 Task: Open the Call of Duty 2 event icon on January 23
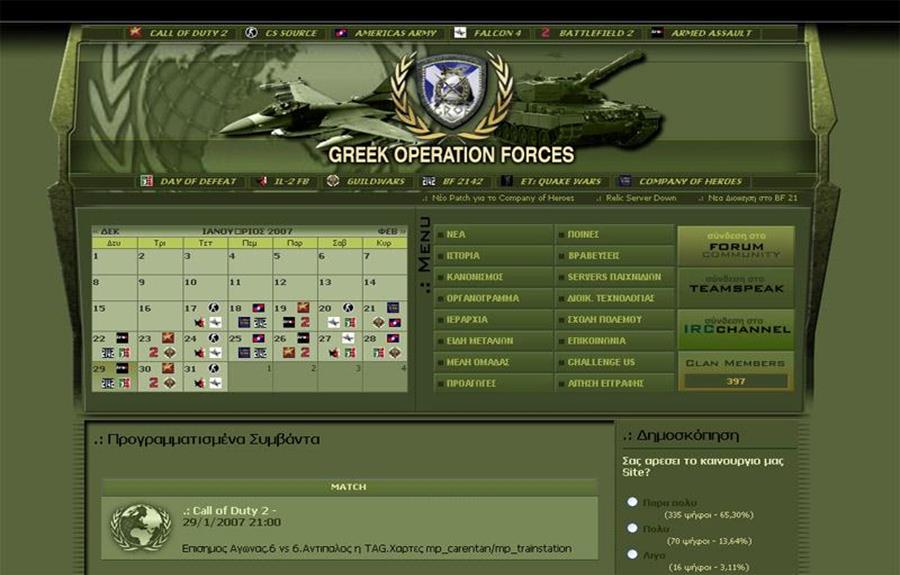click(x=168, y=337)
